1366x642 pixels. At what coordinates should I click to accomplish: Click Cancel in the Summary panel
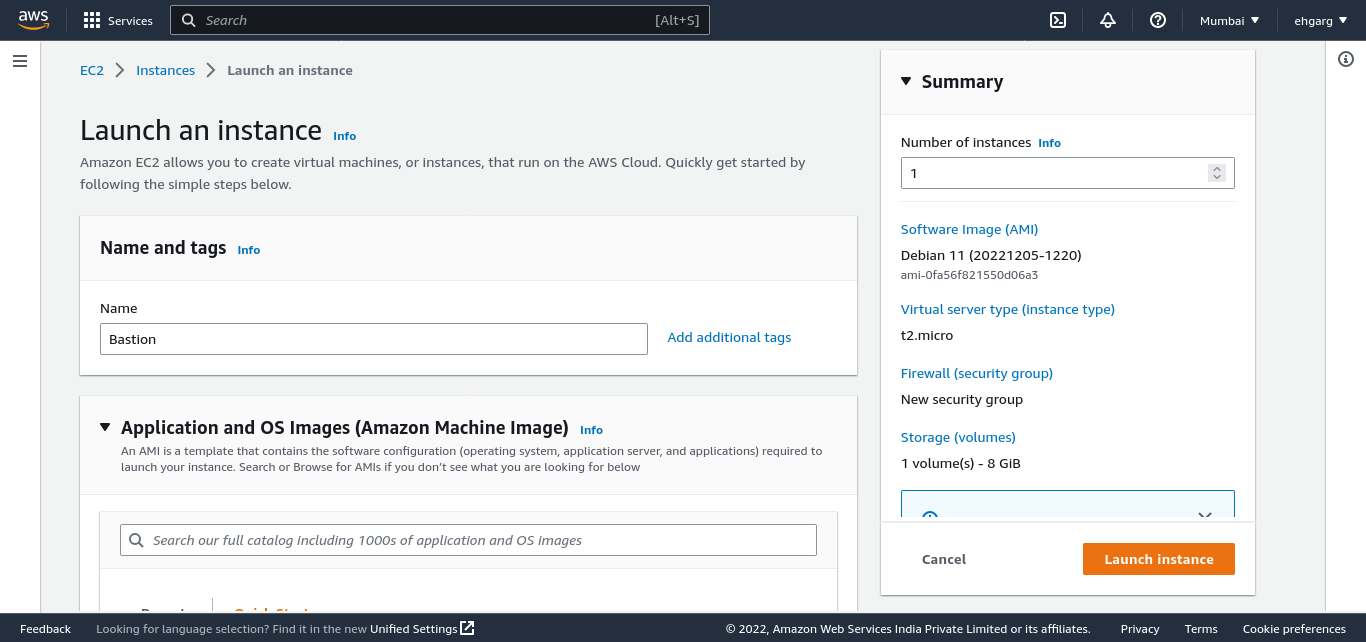pyautogui.click(x=944, y=559)
